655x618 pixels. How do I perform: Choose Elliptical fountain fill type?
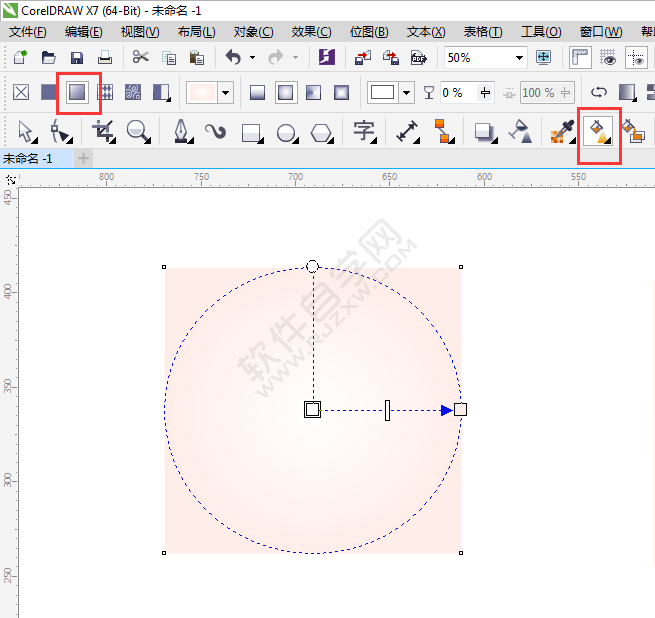click(x=286, y=92)
